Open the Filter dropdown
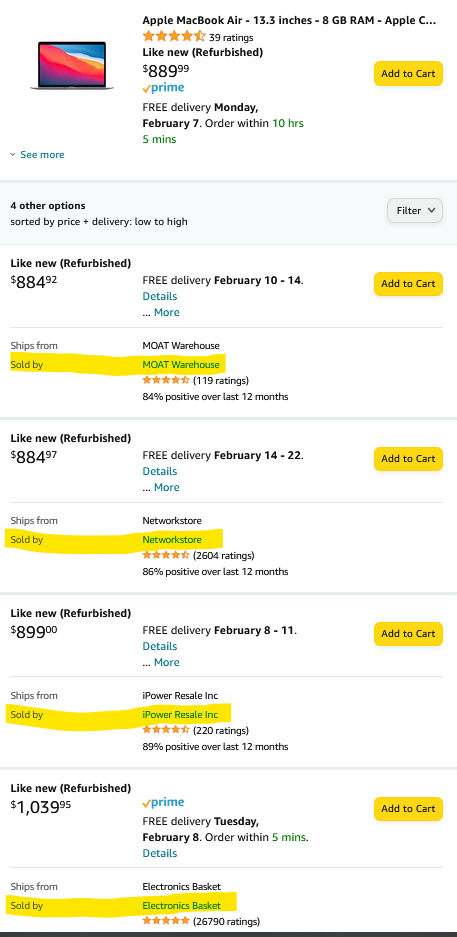Screen dimensions: 457x937 pos(415,210)
